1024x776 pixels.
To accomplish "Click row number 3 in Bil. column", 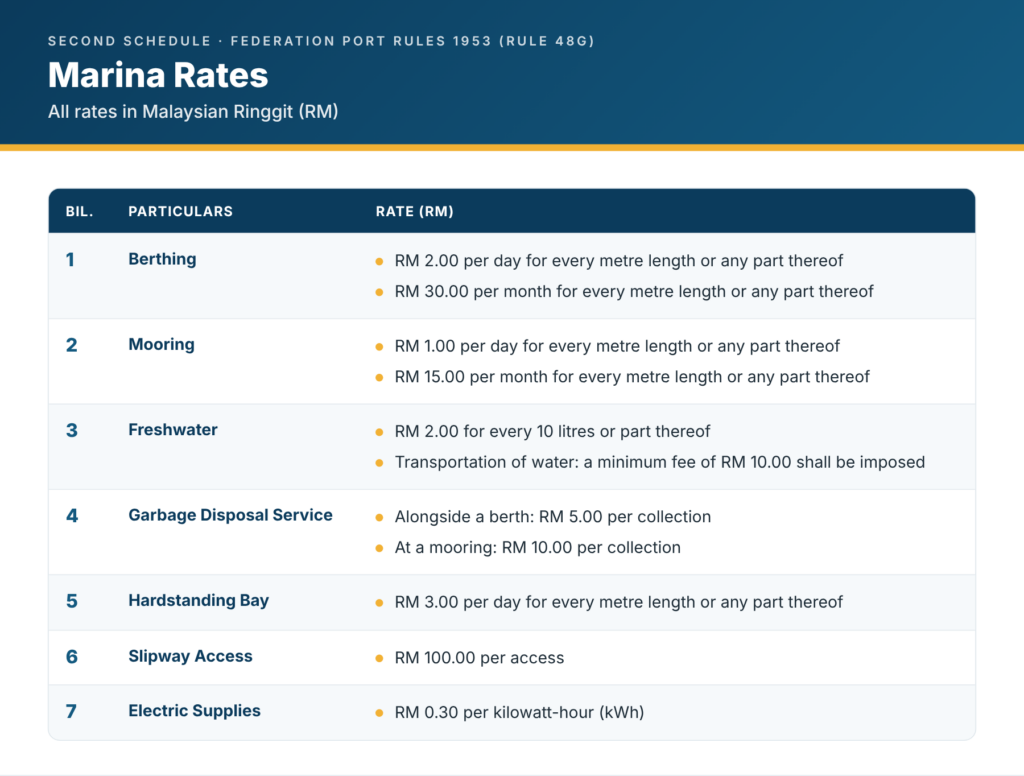I will (x=72, y=430).
